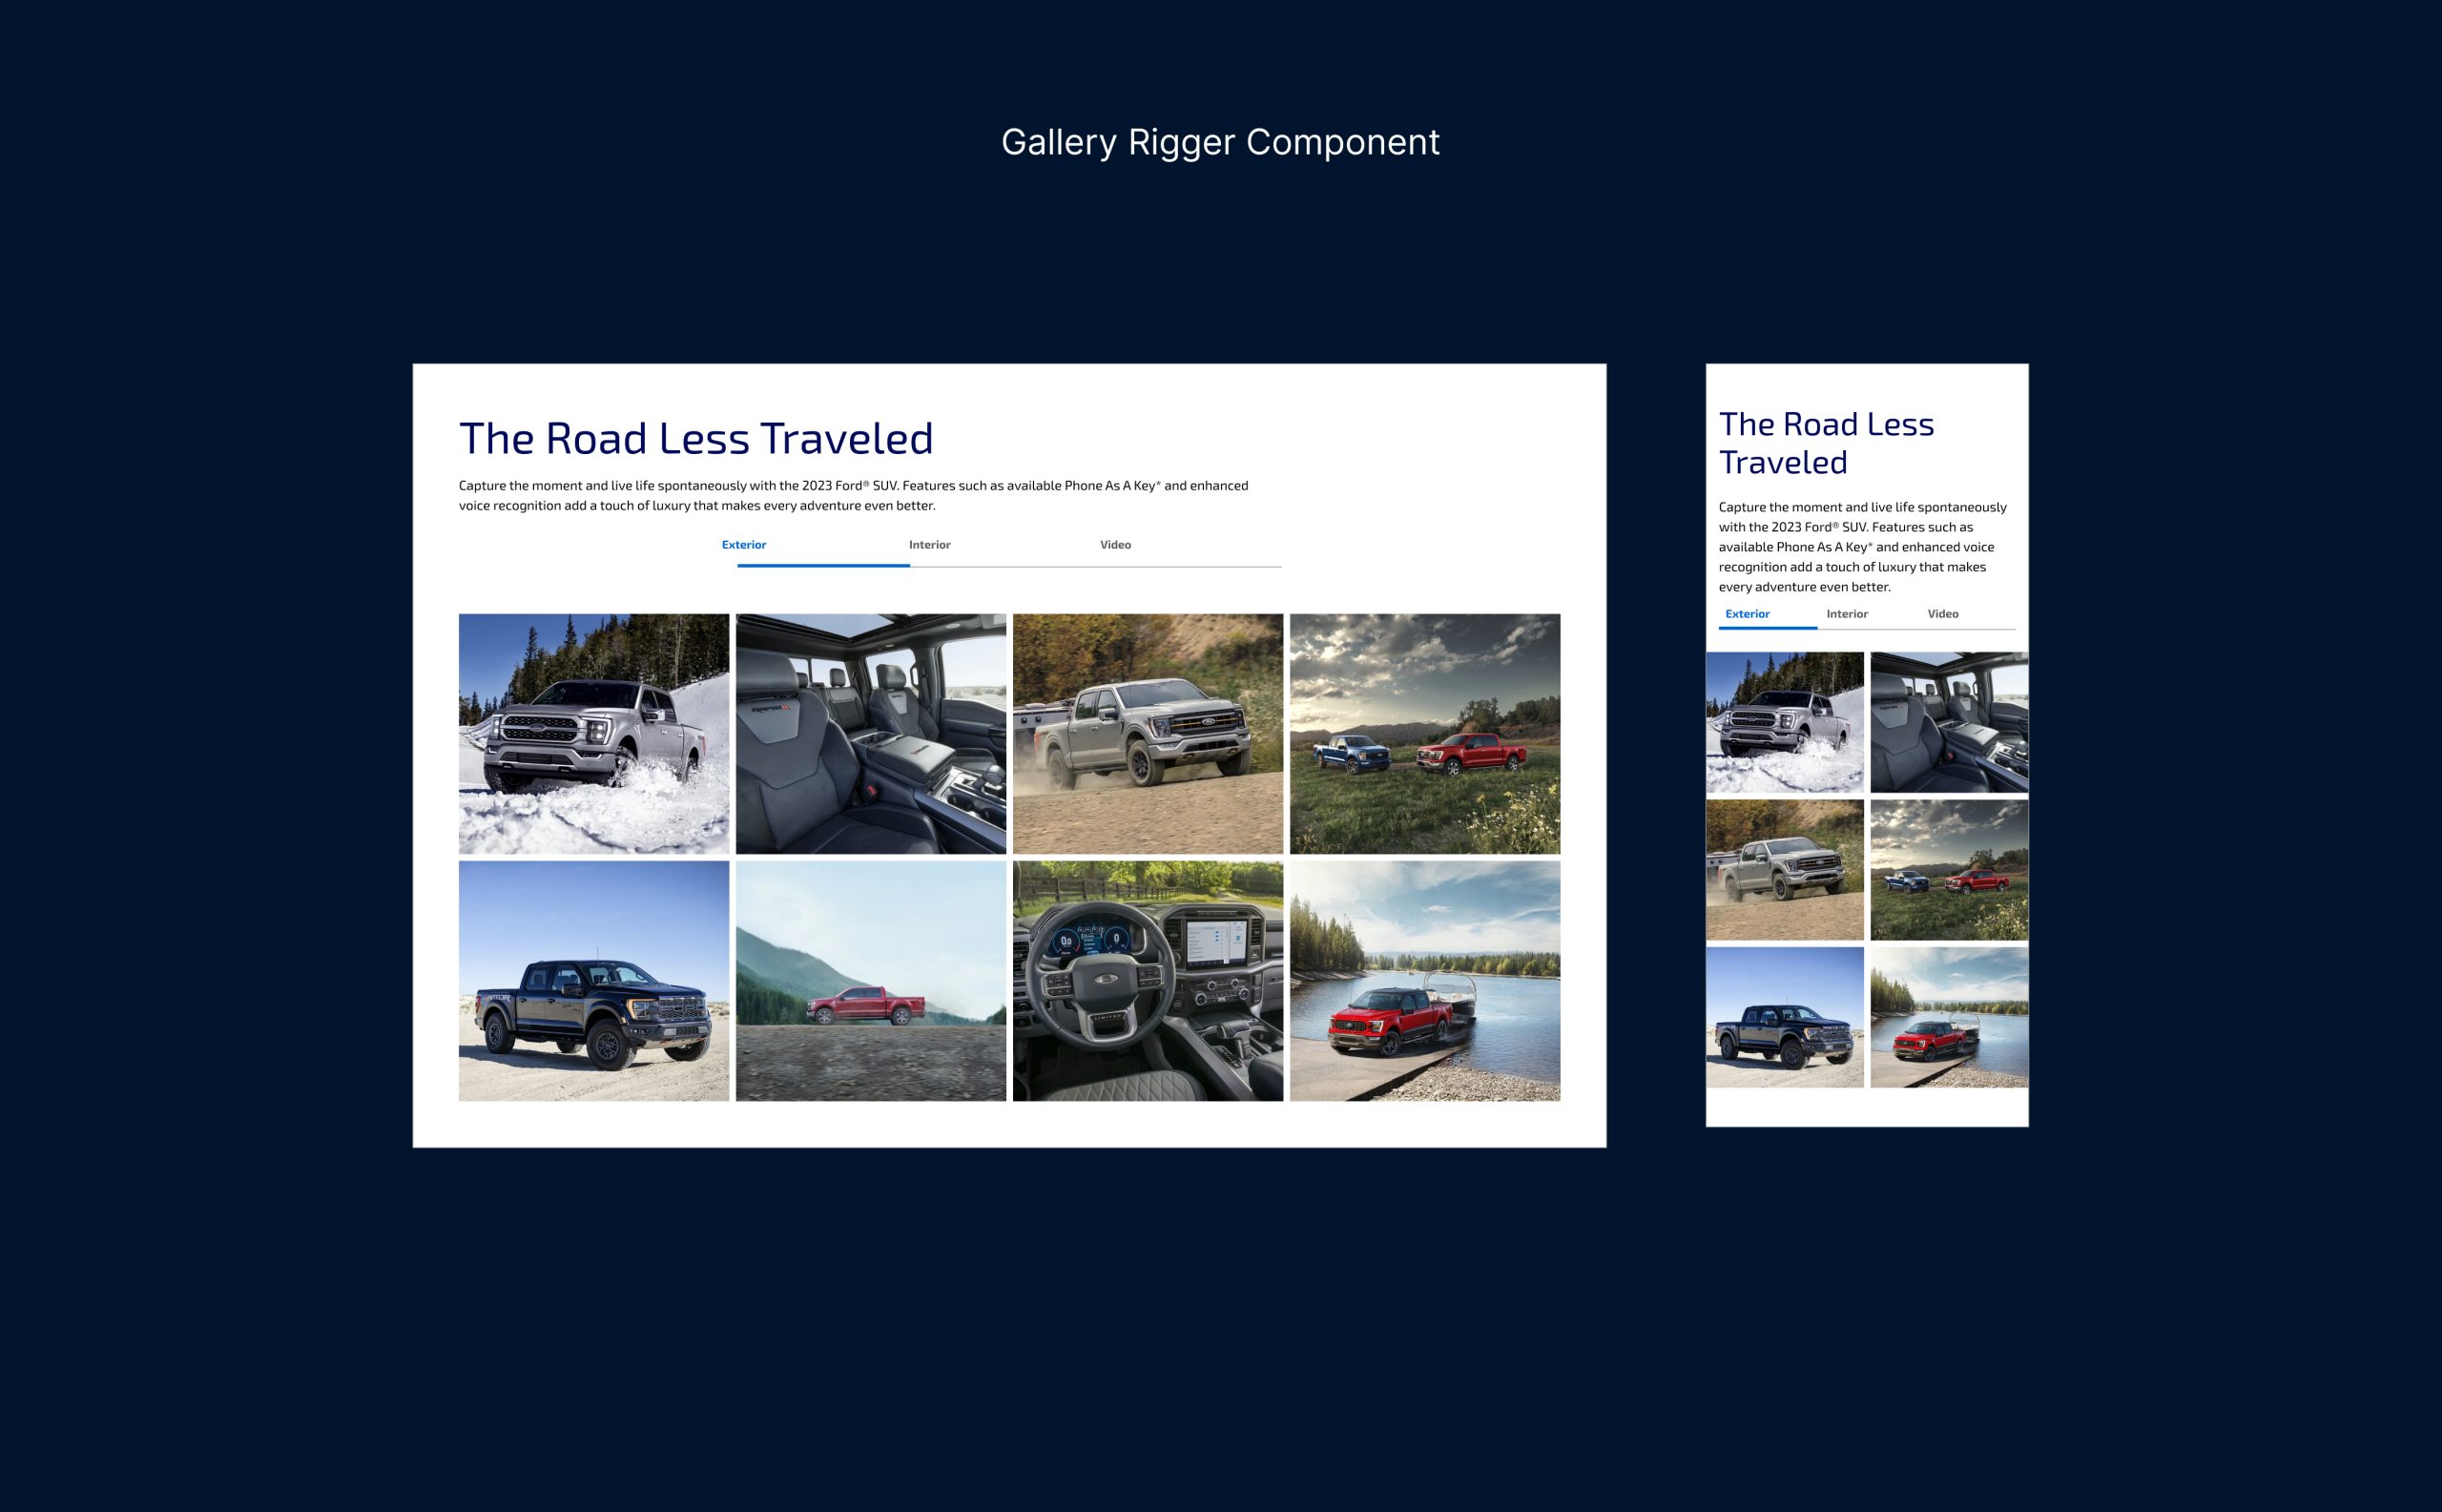Open blue and red trucks in field photo
This screenshot has width=2442, height=1512.
1424,733
